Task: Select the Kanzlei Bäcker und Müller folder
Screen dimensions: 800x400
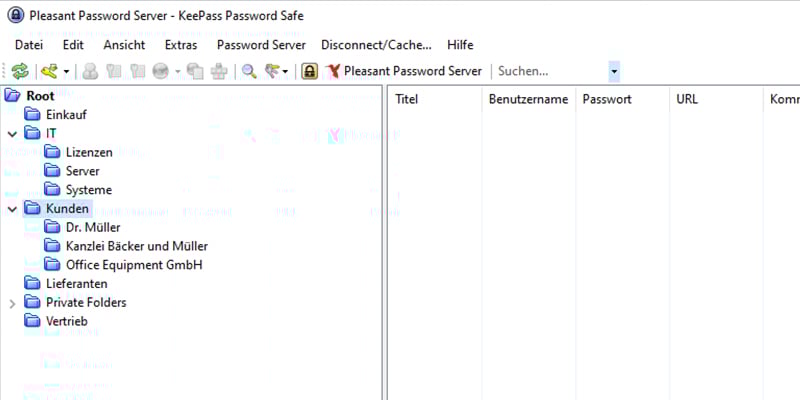Action: click(x=136, y=246)
